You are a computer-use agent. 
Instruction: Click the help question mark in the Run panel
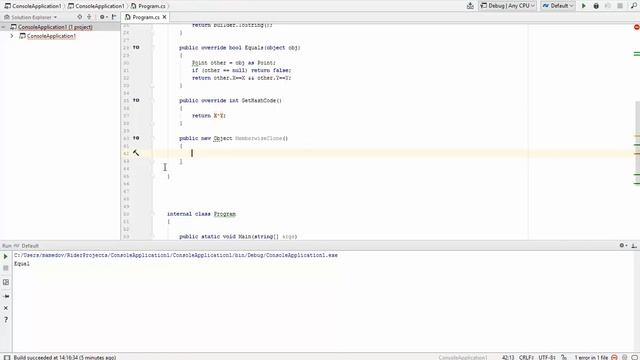[x=6, y=320]
